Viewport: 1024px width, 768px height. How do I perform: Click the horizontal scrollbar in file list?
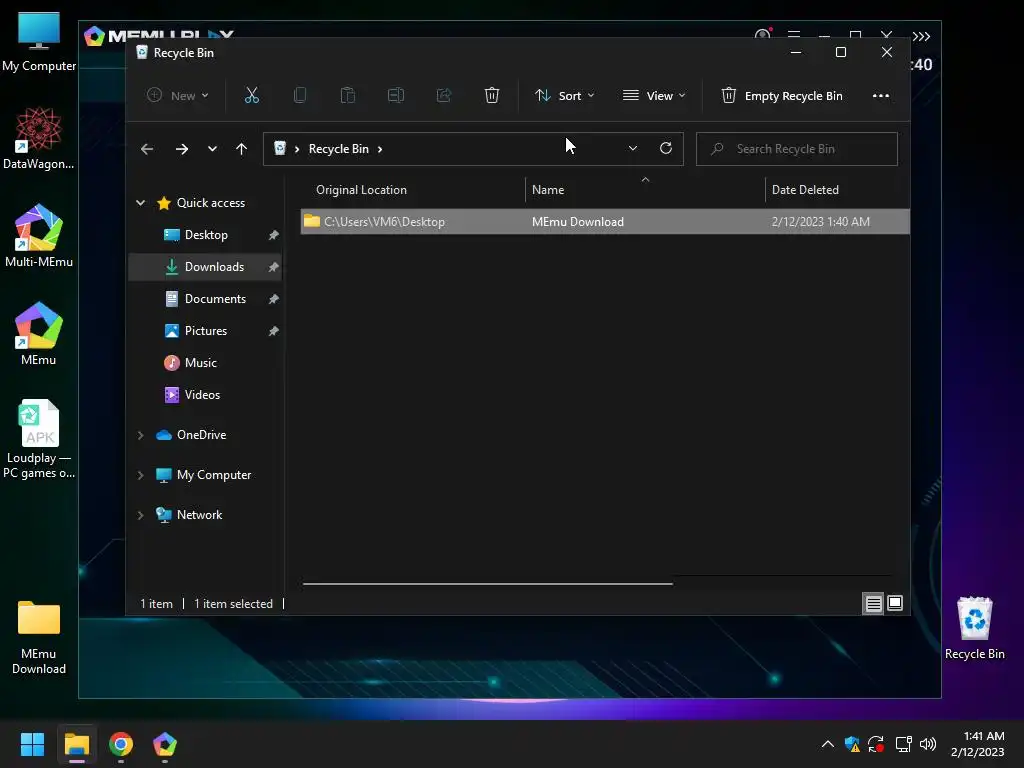(487, 584)
